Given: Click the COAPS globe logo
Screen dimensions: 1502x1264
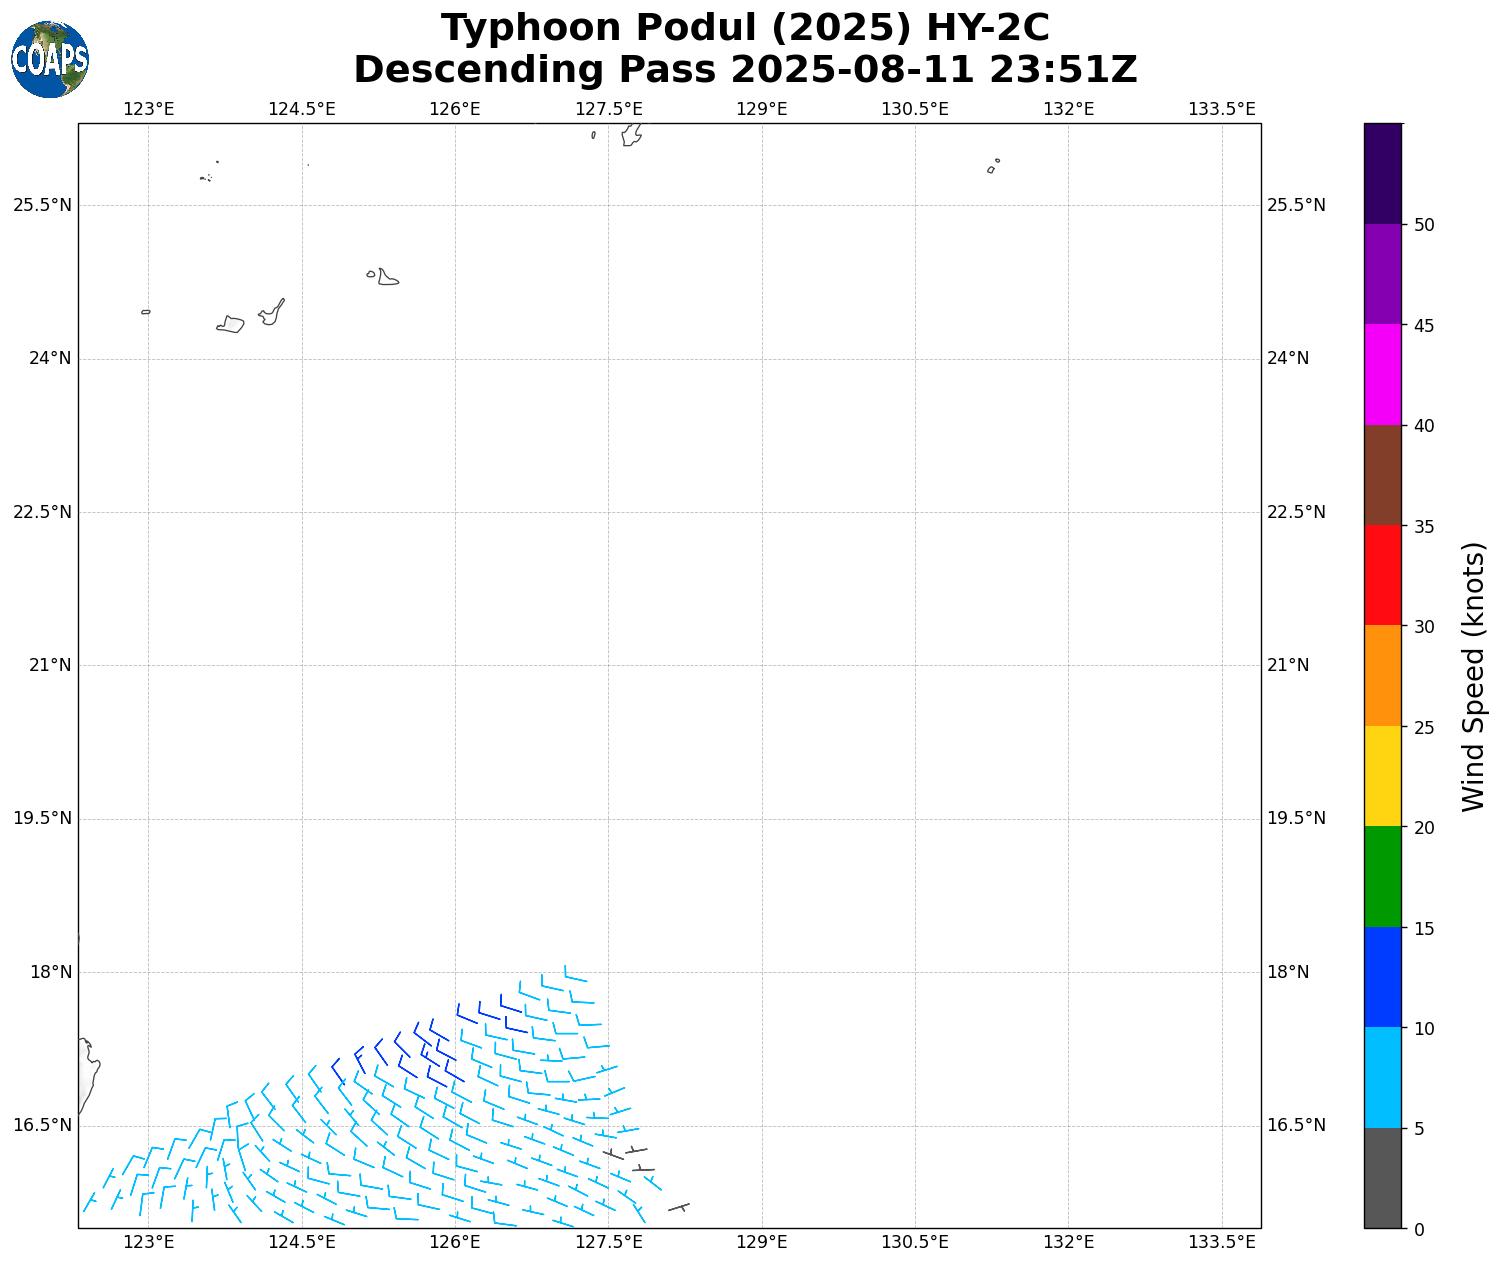Looking at the screenshot, I should pyautogui.click(x=50, y=60).
